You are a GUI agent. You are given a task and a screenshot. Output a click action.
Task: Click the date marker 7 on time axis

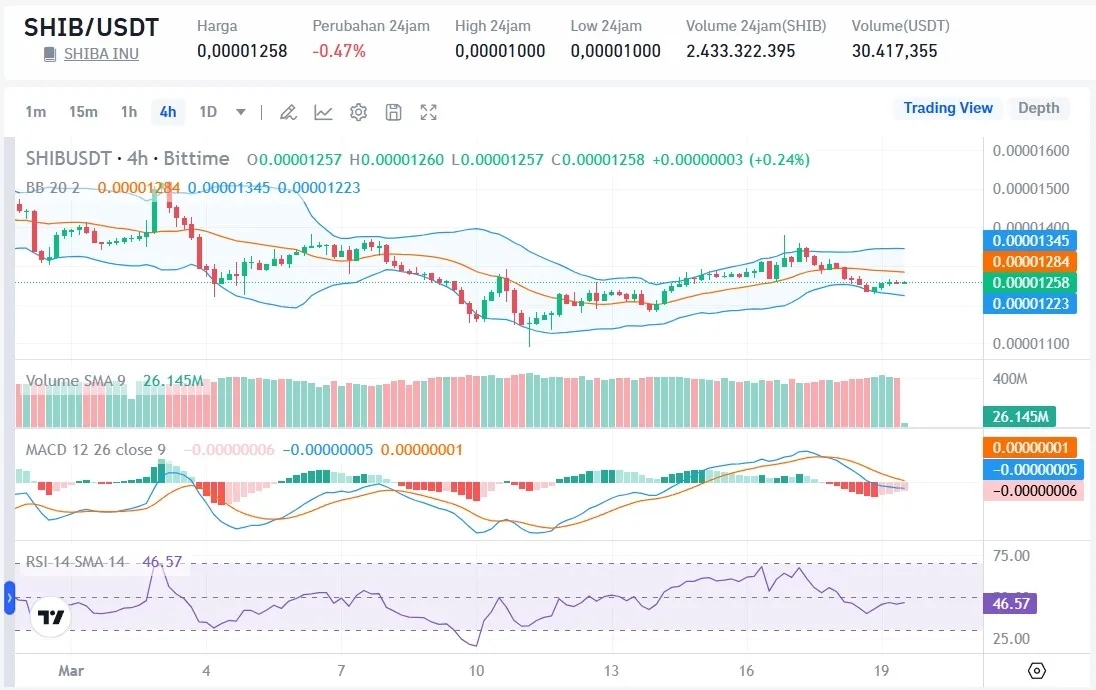click(x=341, y=671)
